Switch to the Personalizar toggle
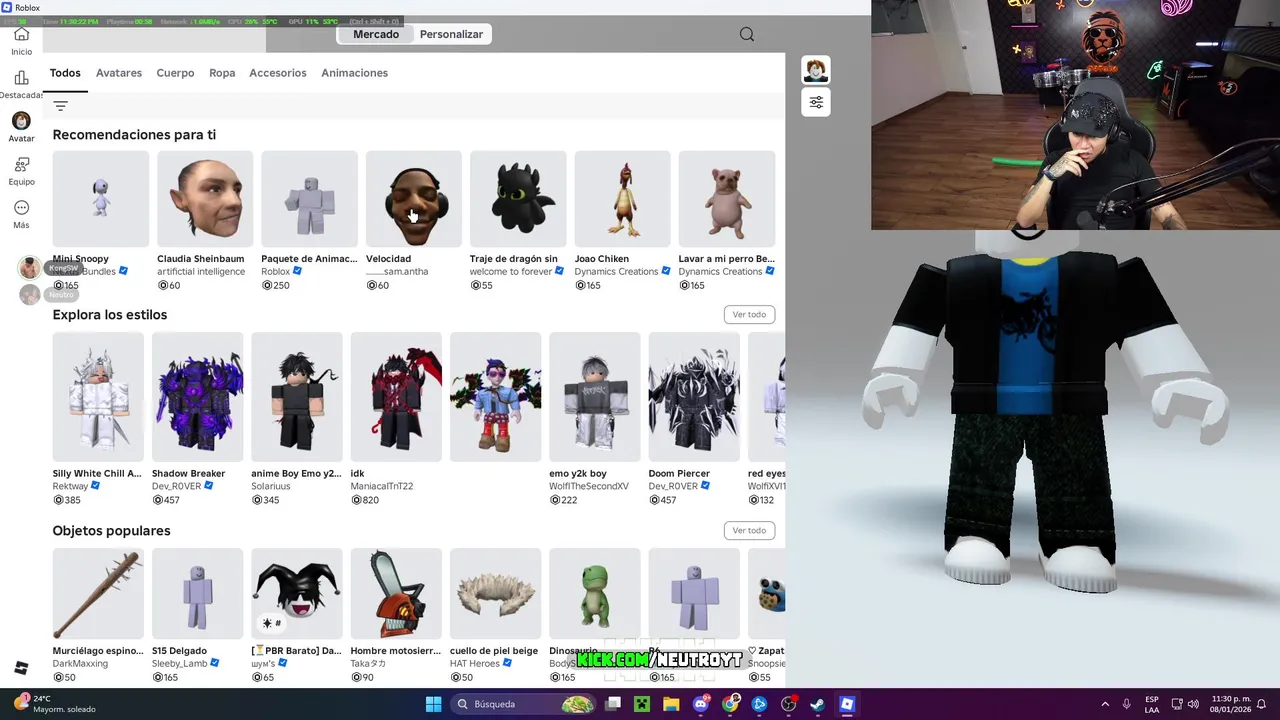The height and width of the screenshot is (720, 1280). coord(451,34)
